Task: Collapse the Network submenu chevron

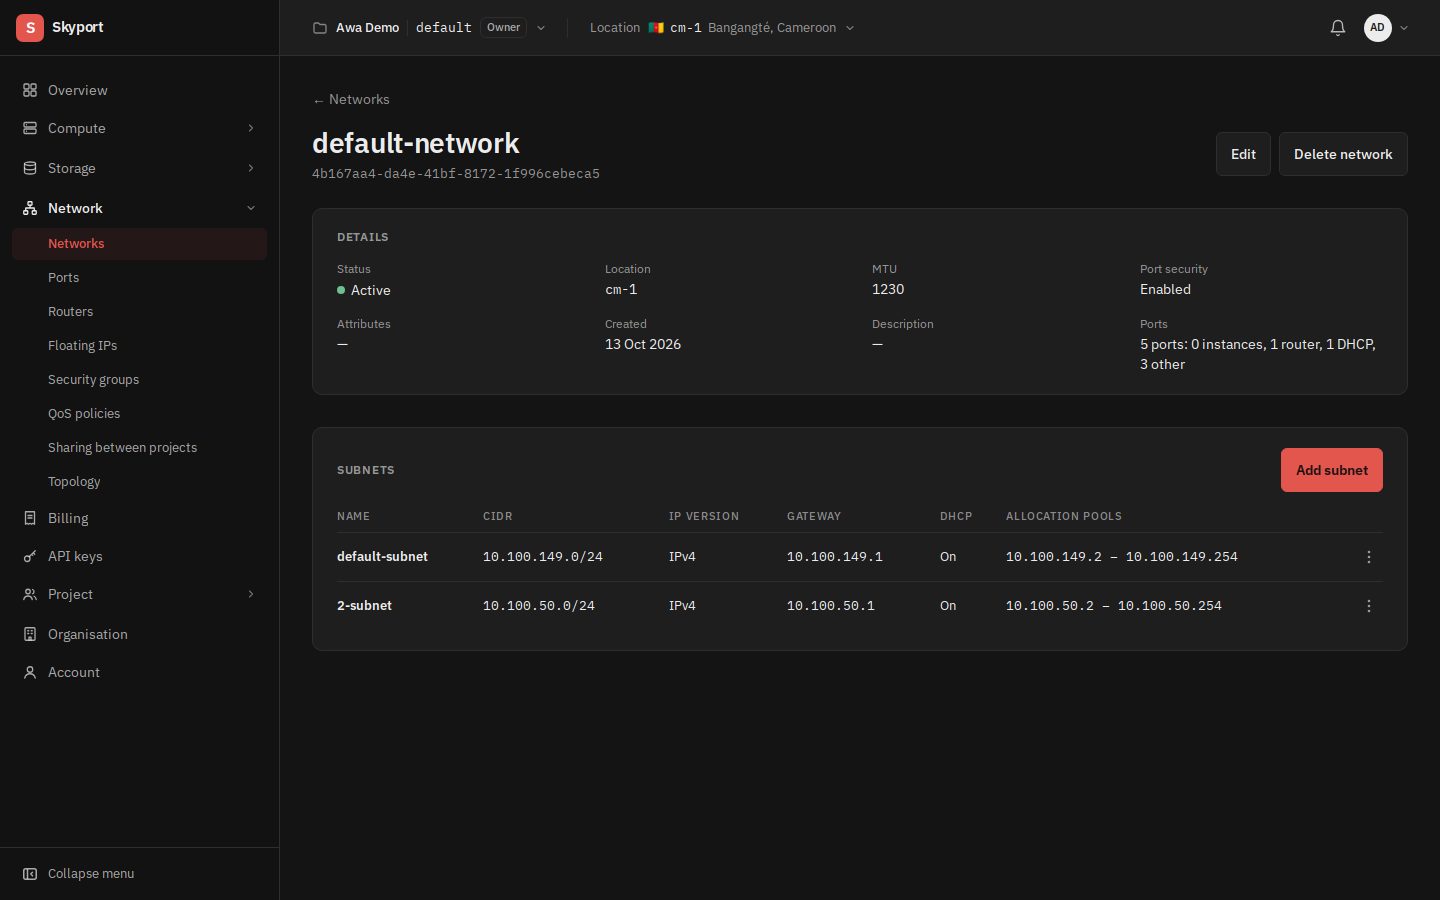Action: click(x=251, y=208)
